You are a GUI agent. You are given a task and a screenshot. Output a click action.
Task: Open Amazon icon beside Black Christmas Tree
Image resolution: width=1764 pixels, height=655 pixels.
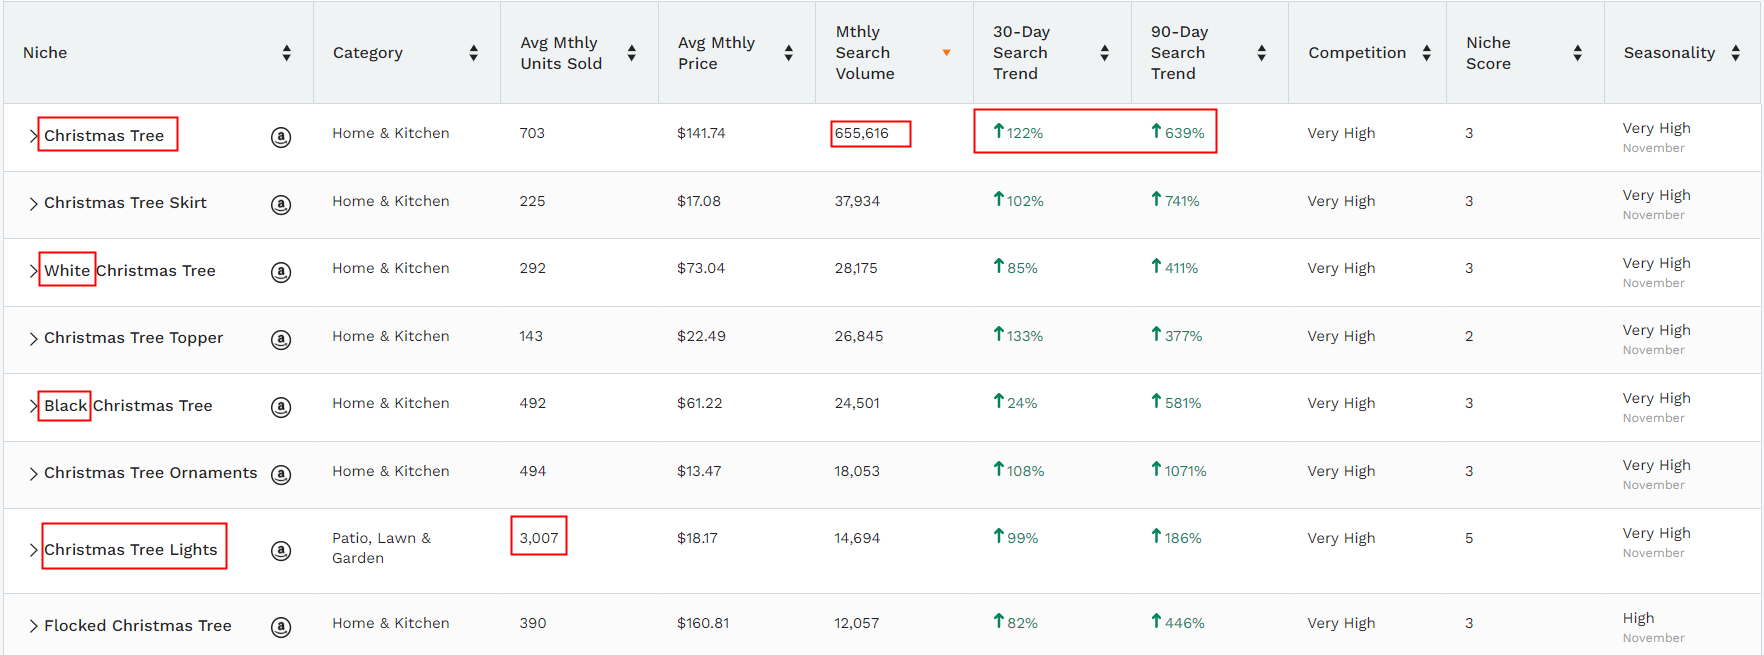click(281, 407)
